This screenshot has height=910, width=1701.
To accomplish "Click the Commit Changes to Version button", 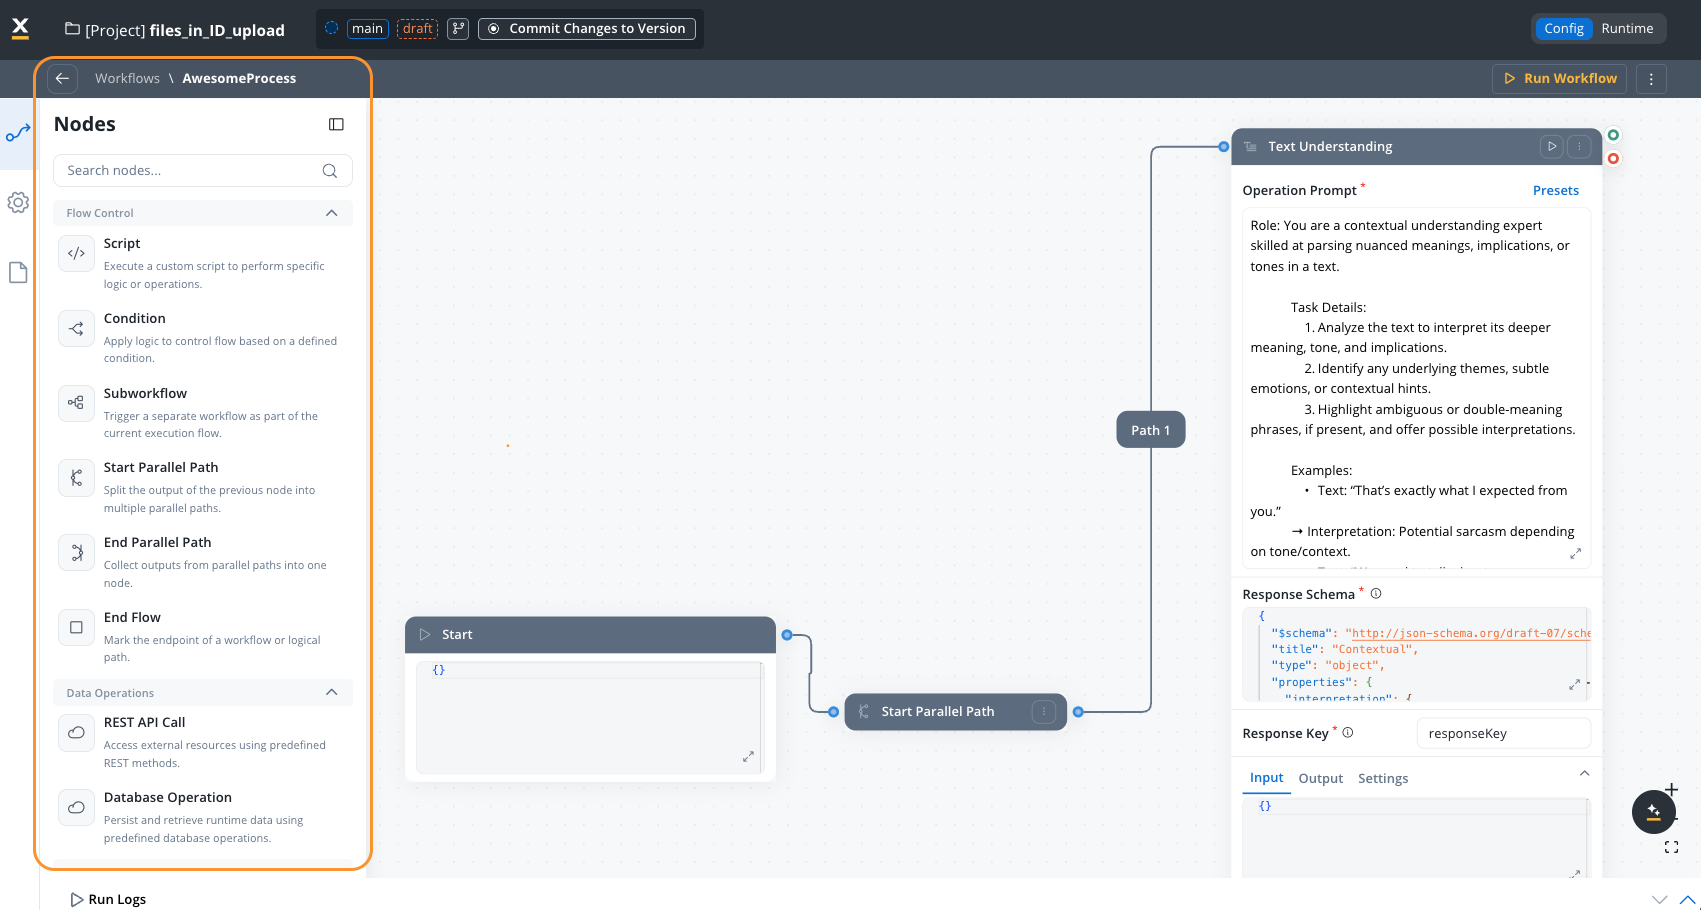I will [x=587, y=29].
